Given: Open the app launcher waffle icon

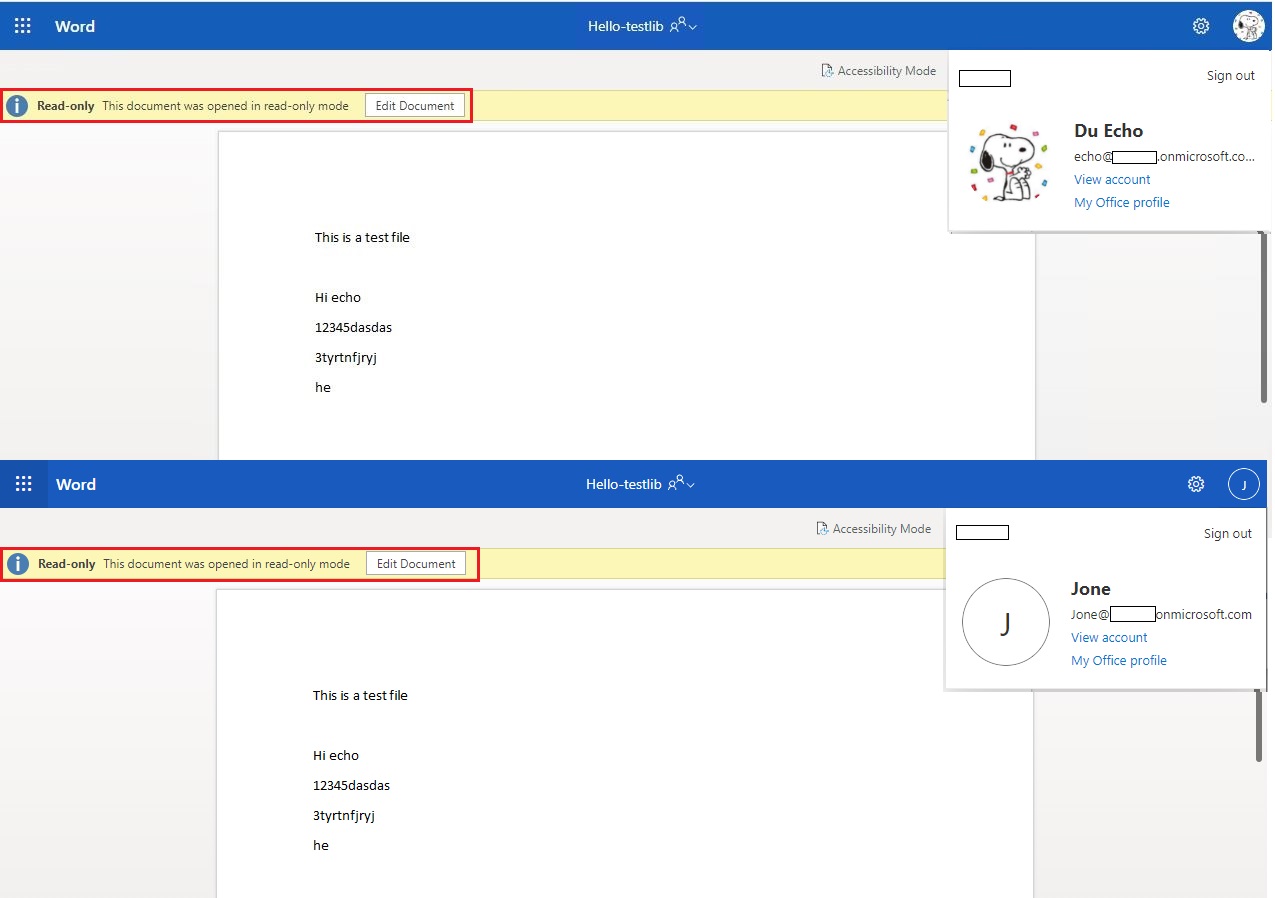Looking at the screenshot, I should (22, 25).
